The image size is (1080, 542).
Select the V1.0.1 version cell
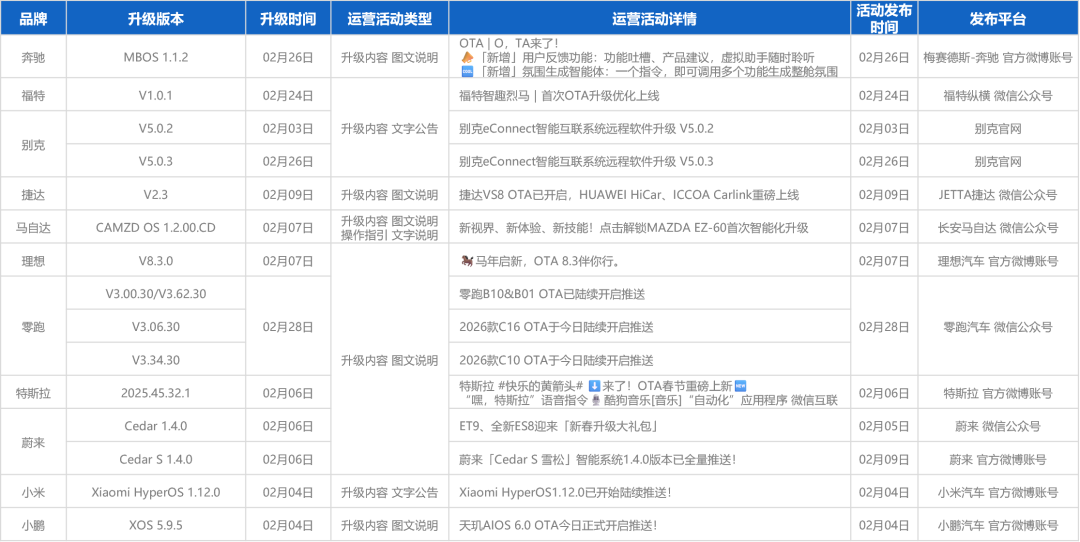pos(156,95)
